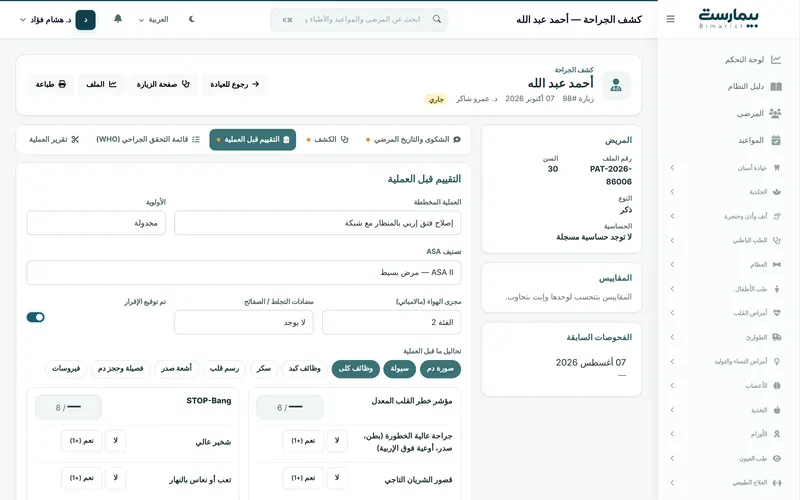Click the المواعيد calendar icon
Image resolution: width=800 pixels, height=500 pixels.
click(x=776, y=140)
